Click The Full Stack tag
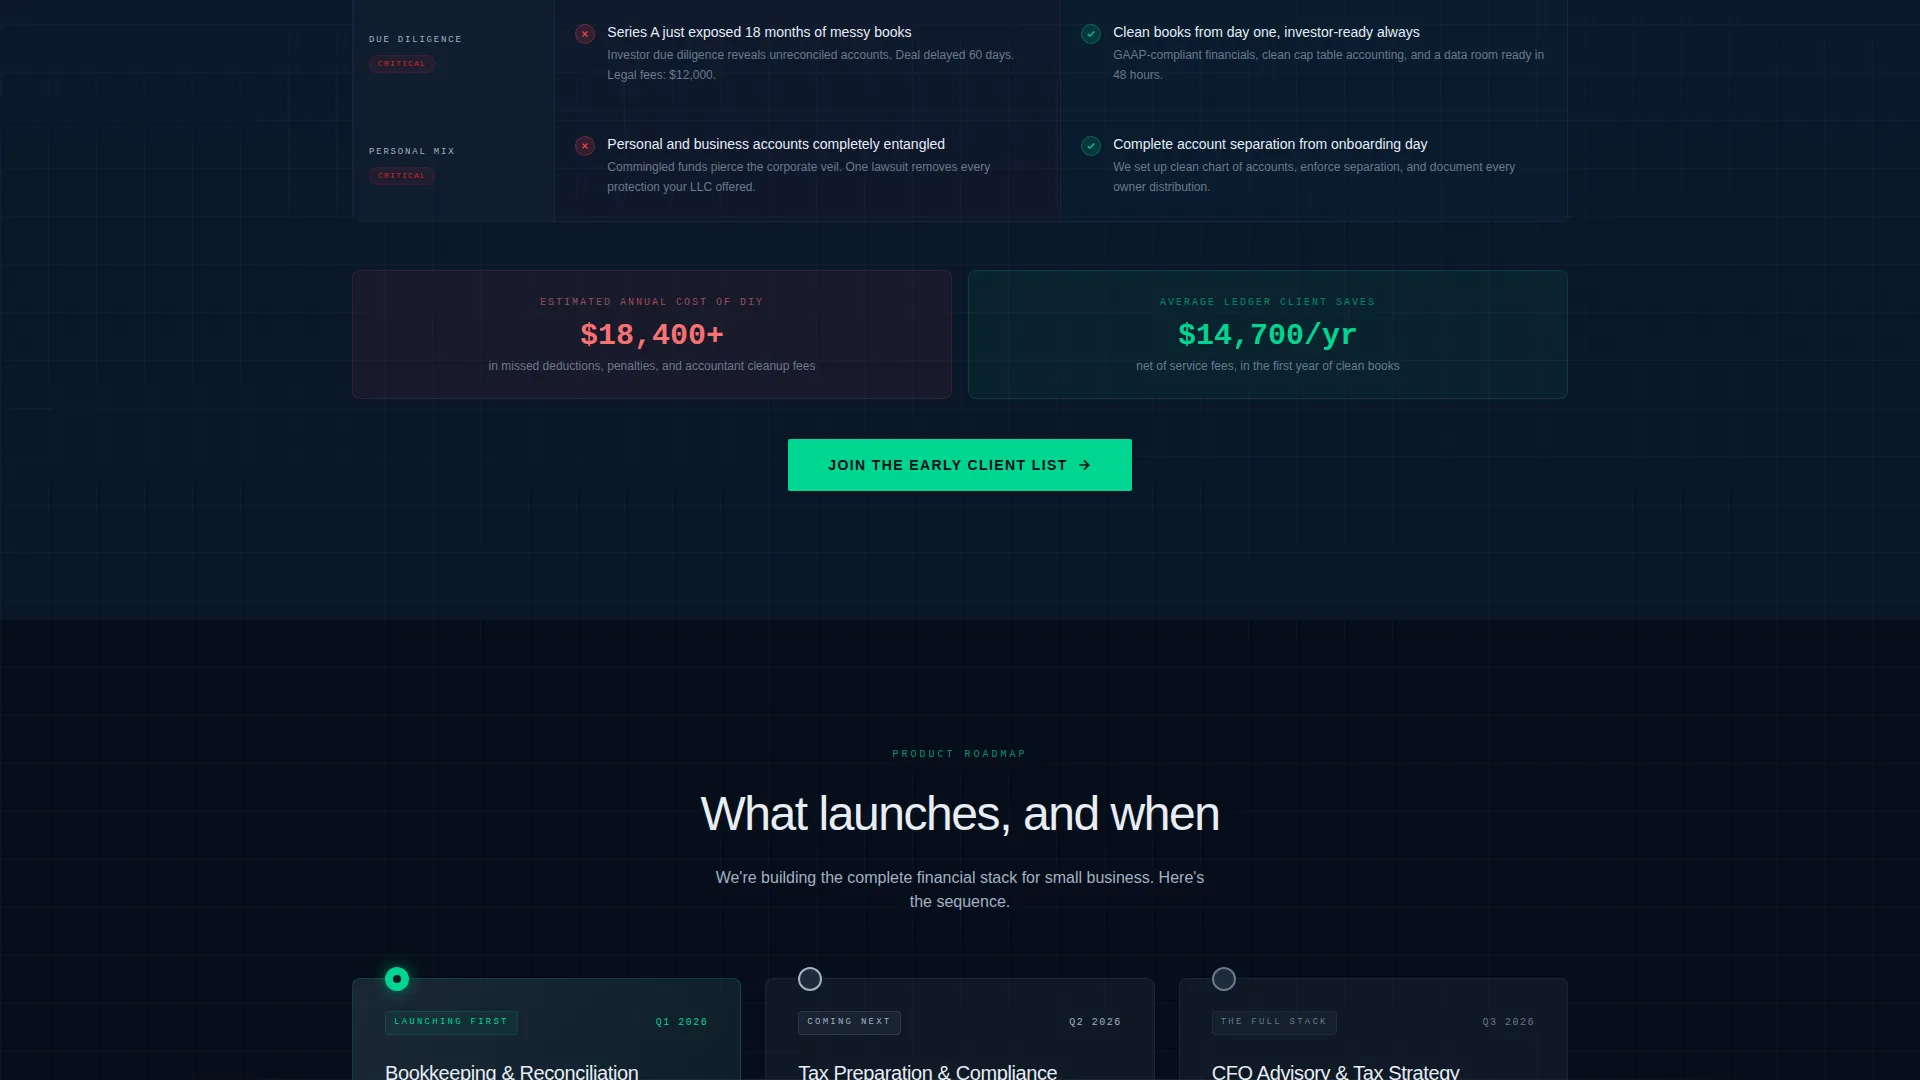Screen dimensions: 1920x1080 click(1274, 1022)
